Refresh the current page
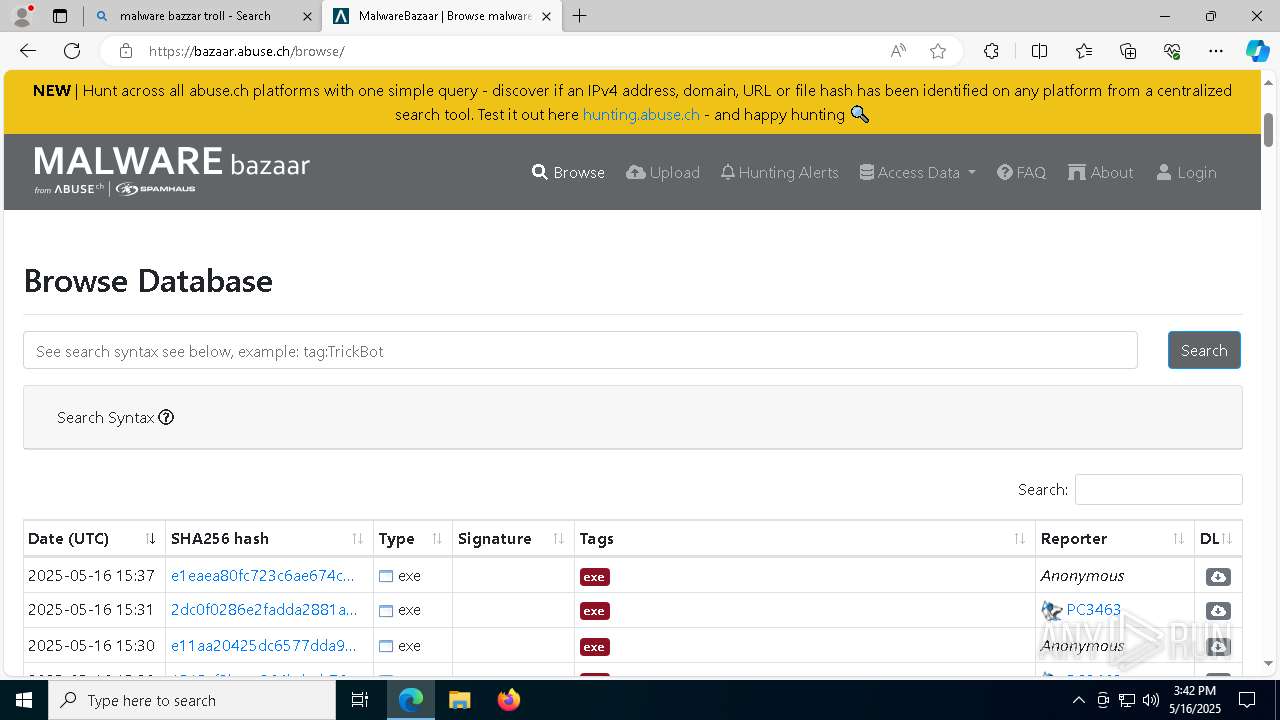This screenshot has height=720, width=1280. pyautogui.click(x=72, y=51)
